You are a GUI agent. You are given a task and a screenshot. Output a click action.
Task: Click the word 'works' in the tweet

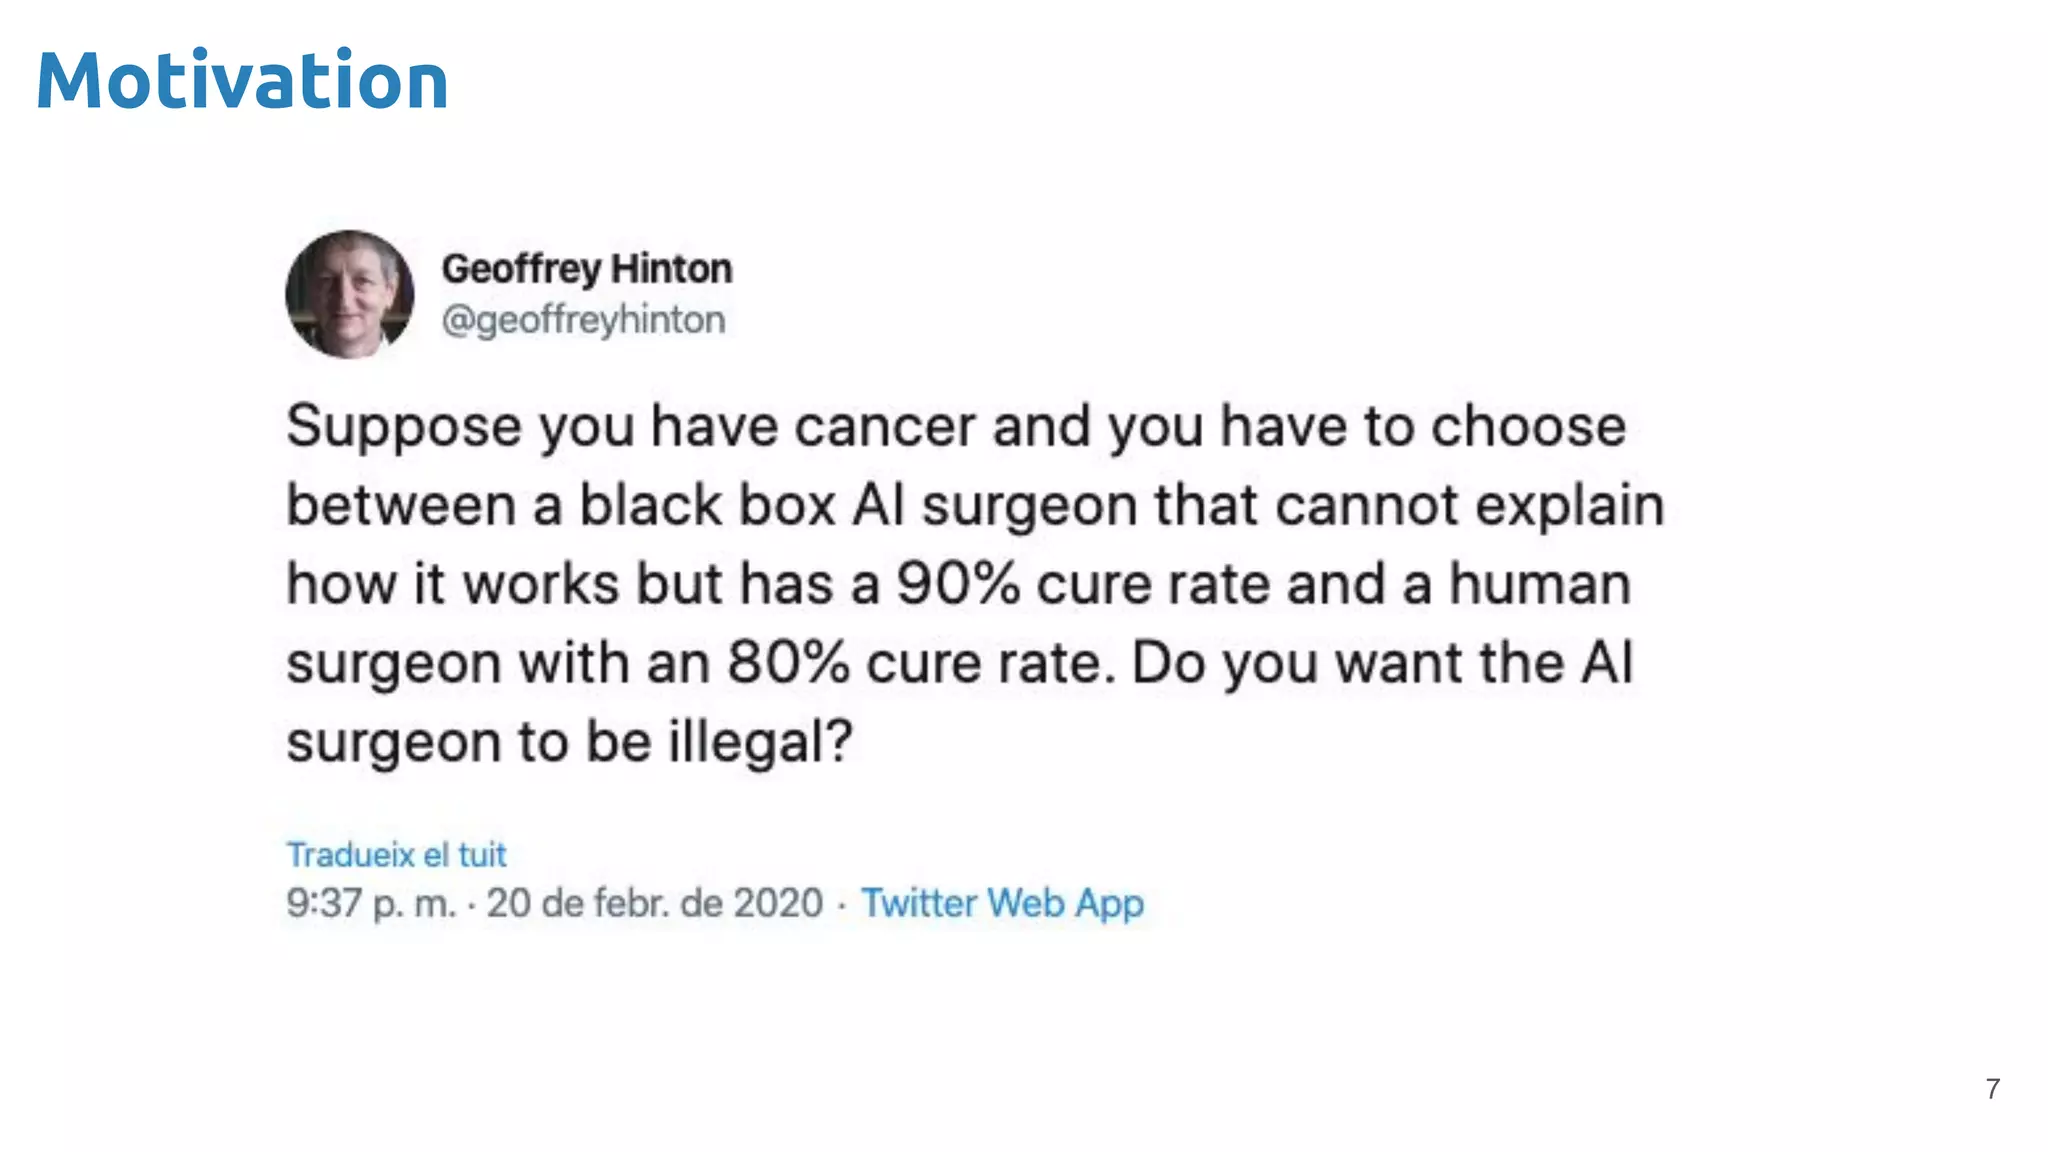tap(540, 584)
